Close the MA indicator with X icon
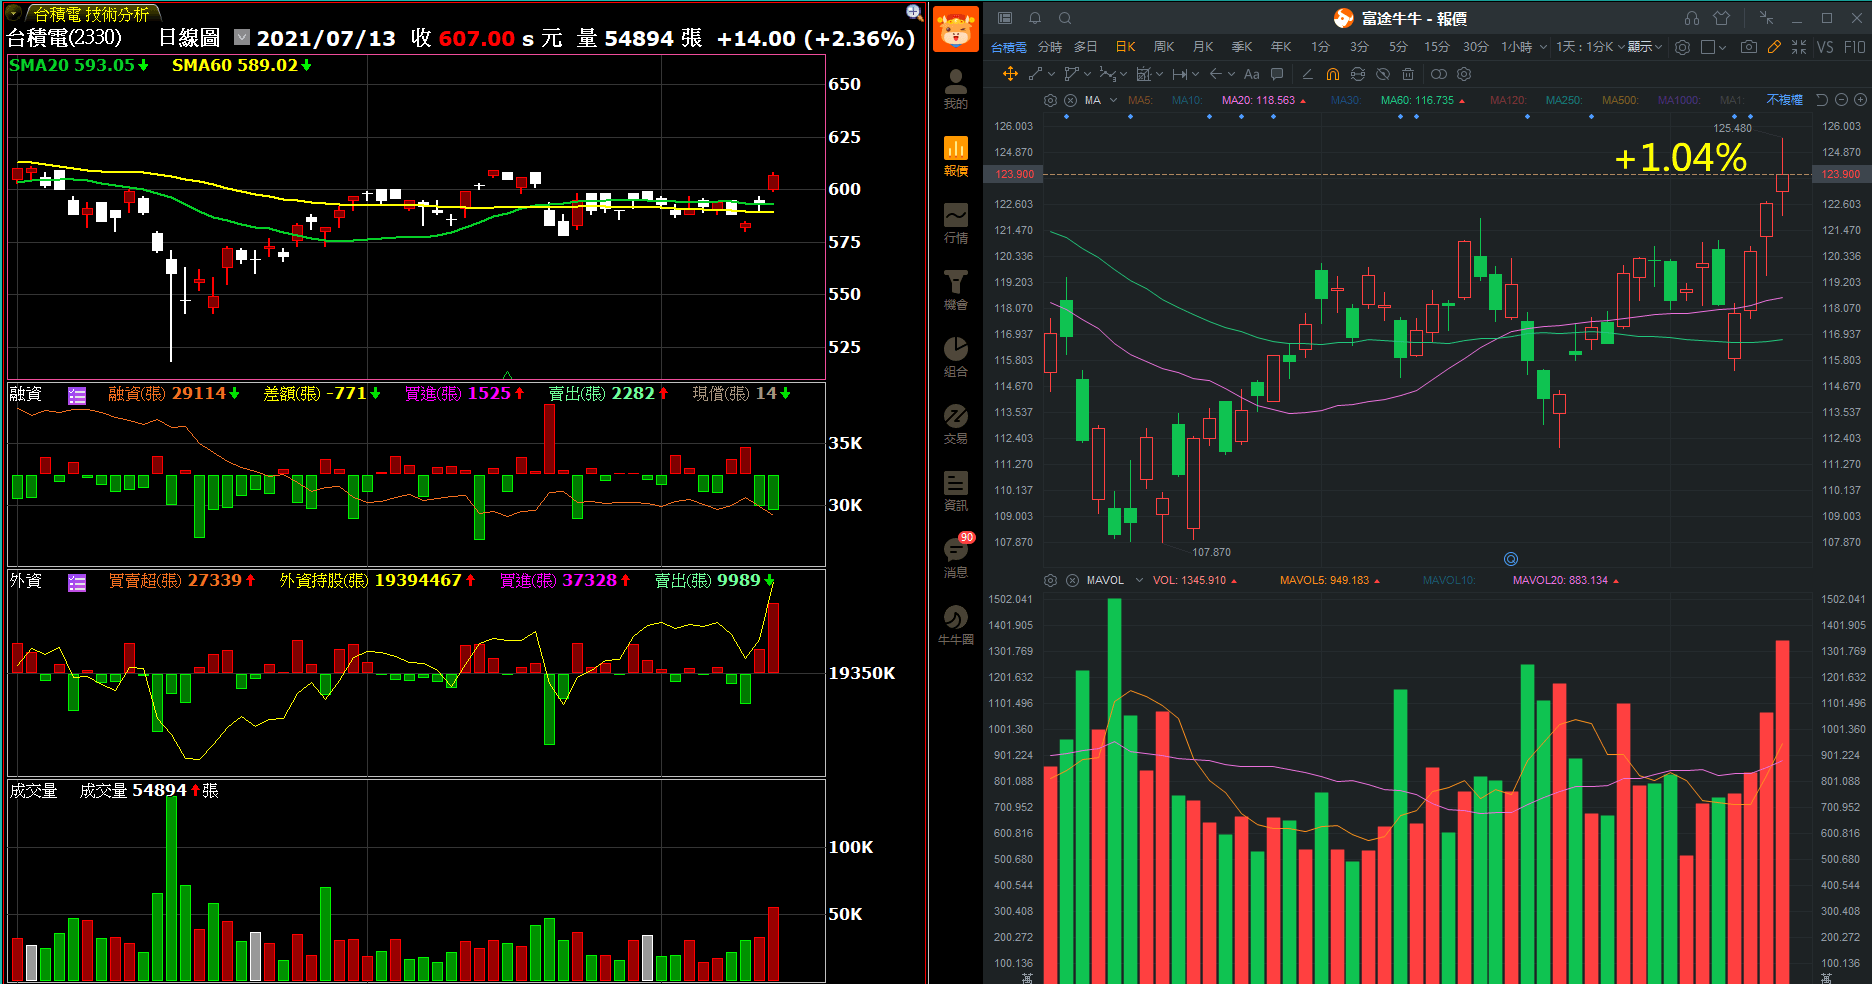 tap(1070, 100)
